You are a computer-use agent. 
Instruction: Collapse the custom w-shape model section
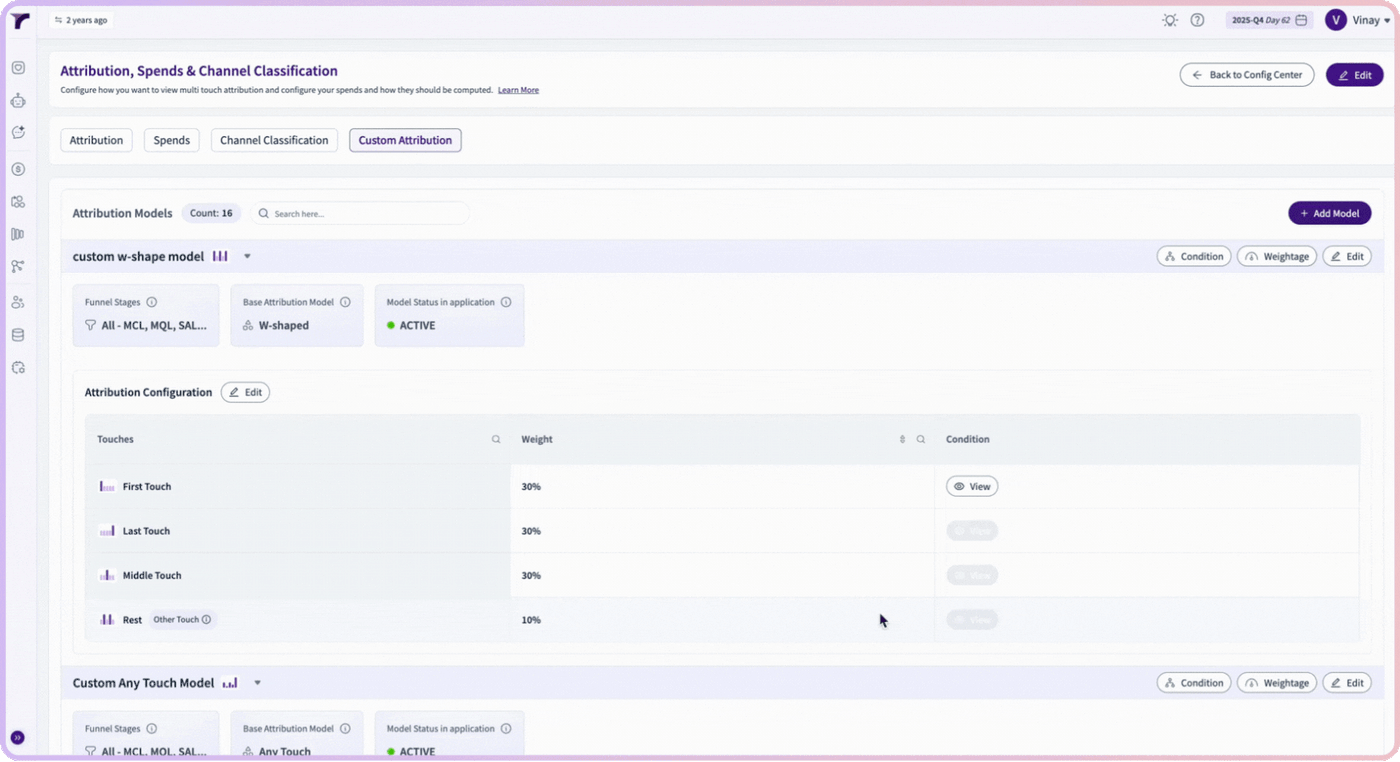[x=247, y=256]
